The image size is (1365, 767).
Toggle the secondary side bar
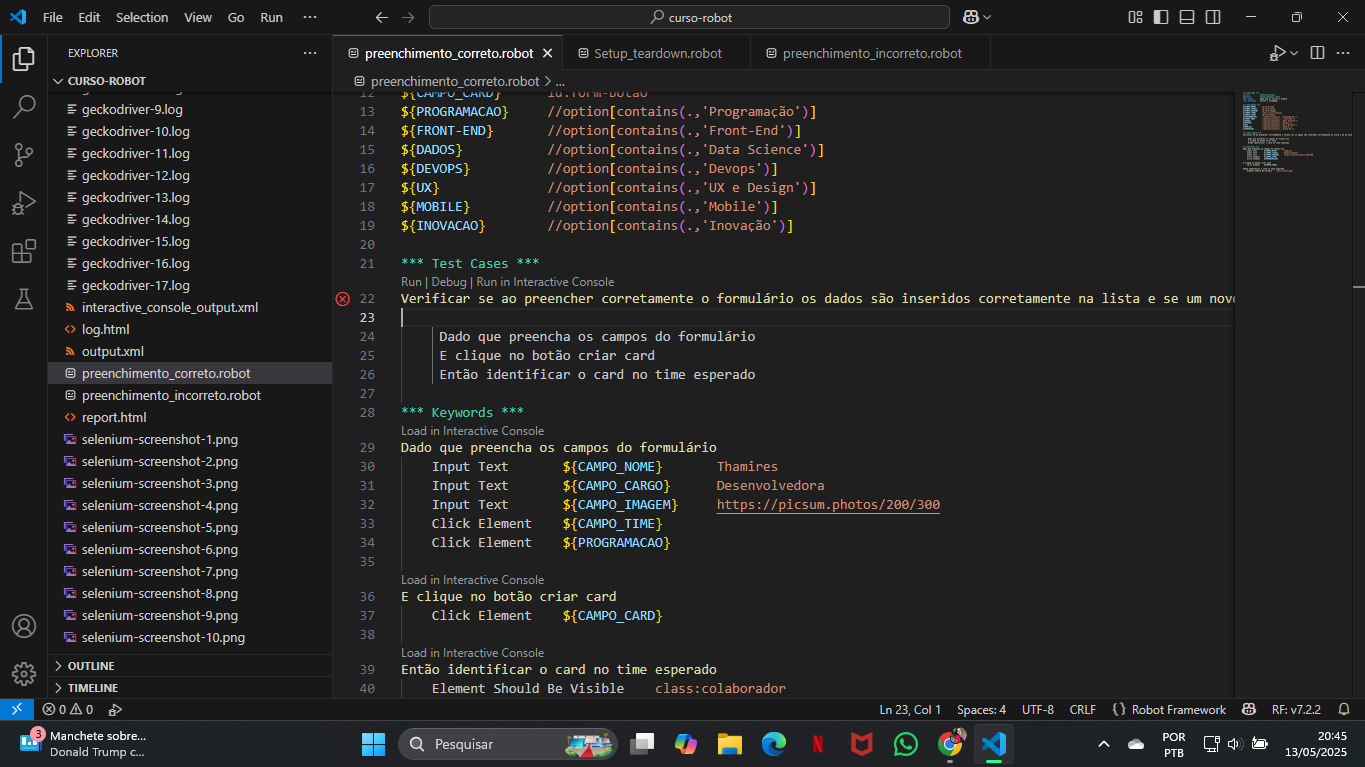(x=1213, y=17)
